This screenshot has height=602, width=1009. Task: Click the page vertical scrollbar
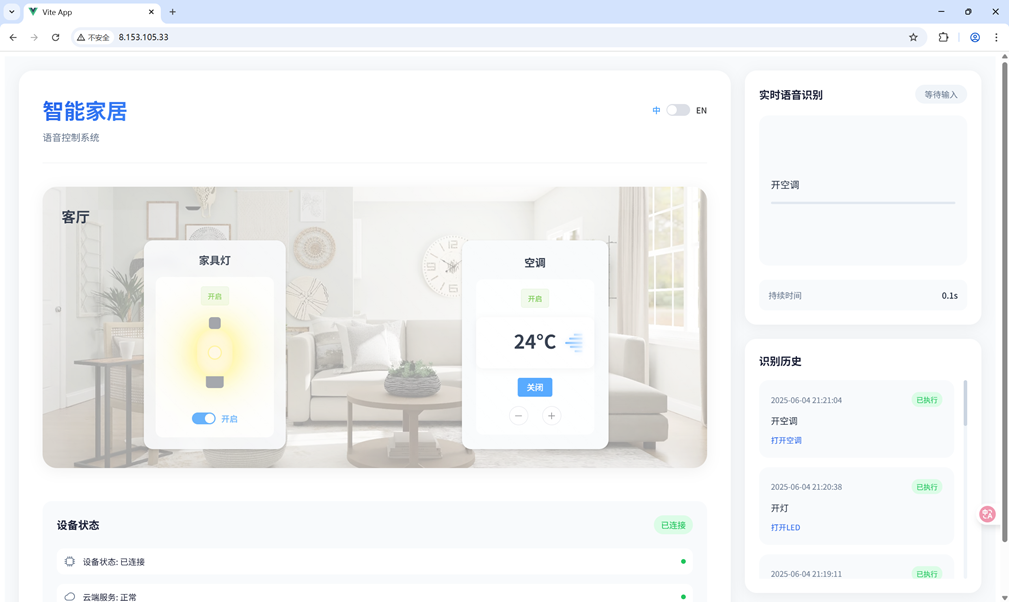click(x=1004, y=302)
